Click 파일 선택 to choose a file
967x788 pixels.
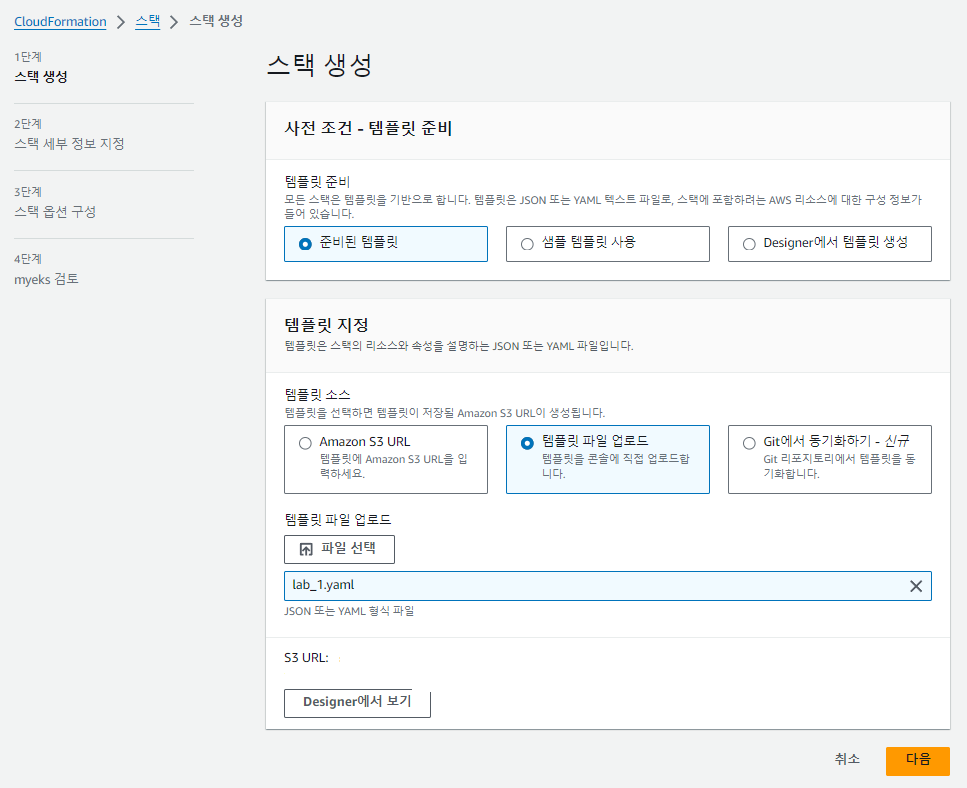point(339,549)
